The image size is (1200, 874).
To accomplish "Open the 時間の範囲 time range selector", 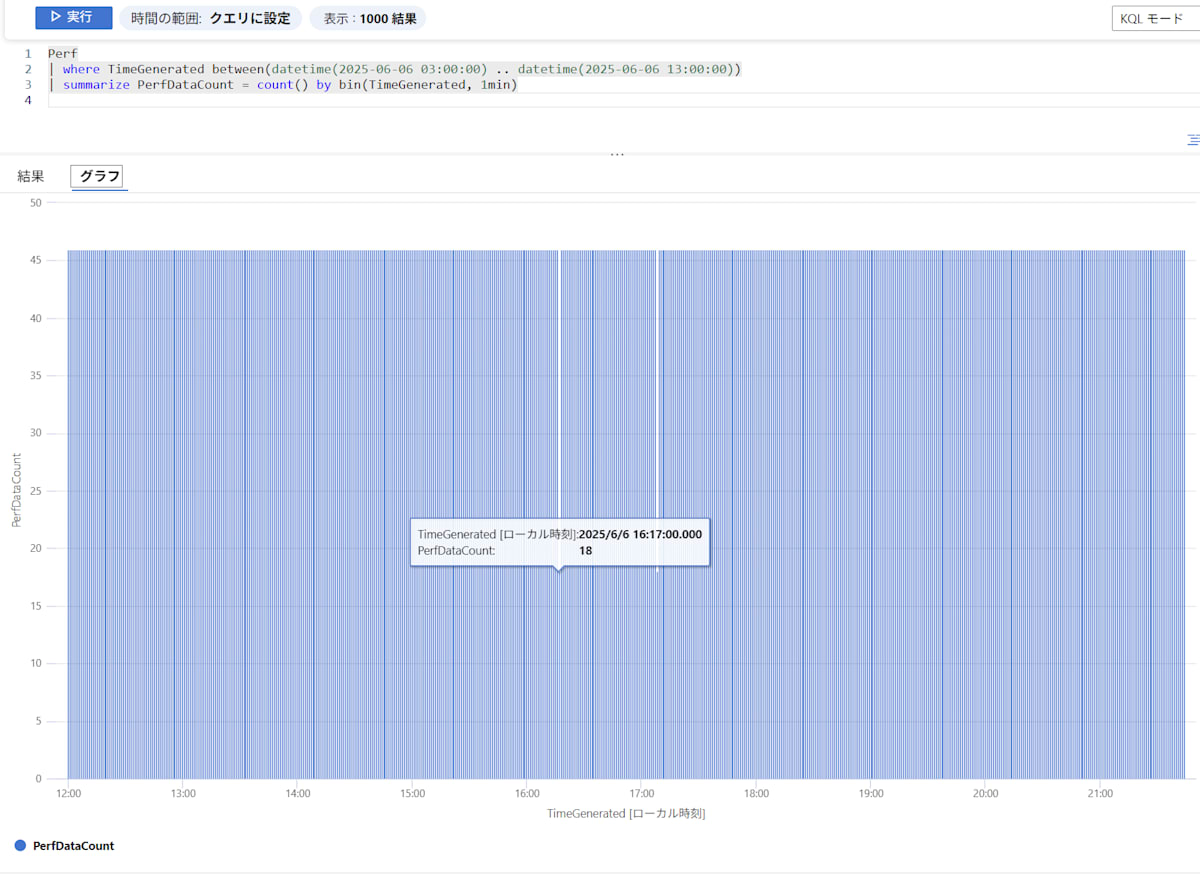I will coord(211,18).
